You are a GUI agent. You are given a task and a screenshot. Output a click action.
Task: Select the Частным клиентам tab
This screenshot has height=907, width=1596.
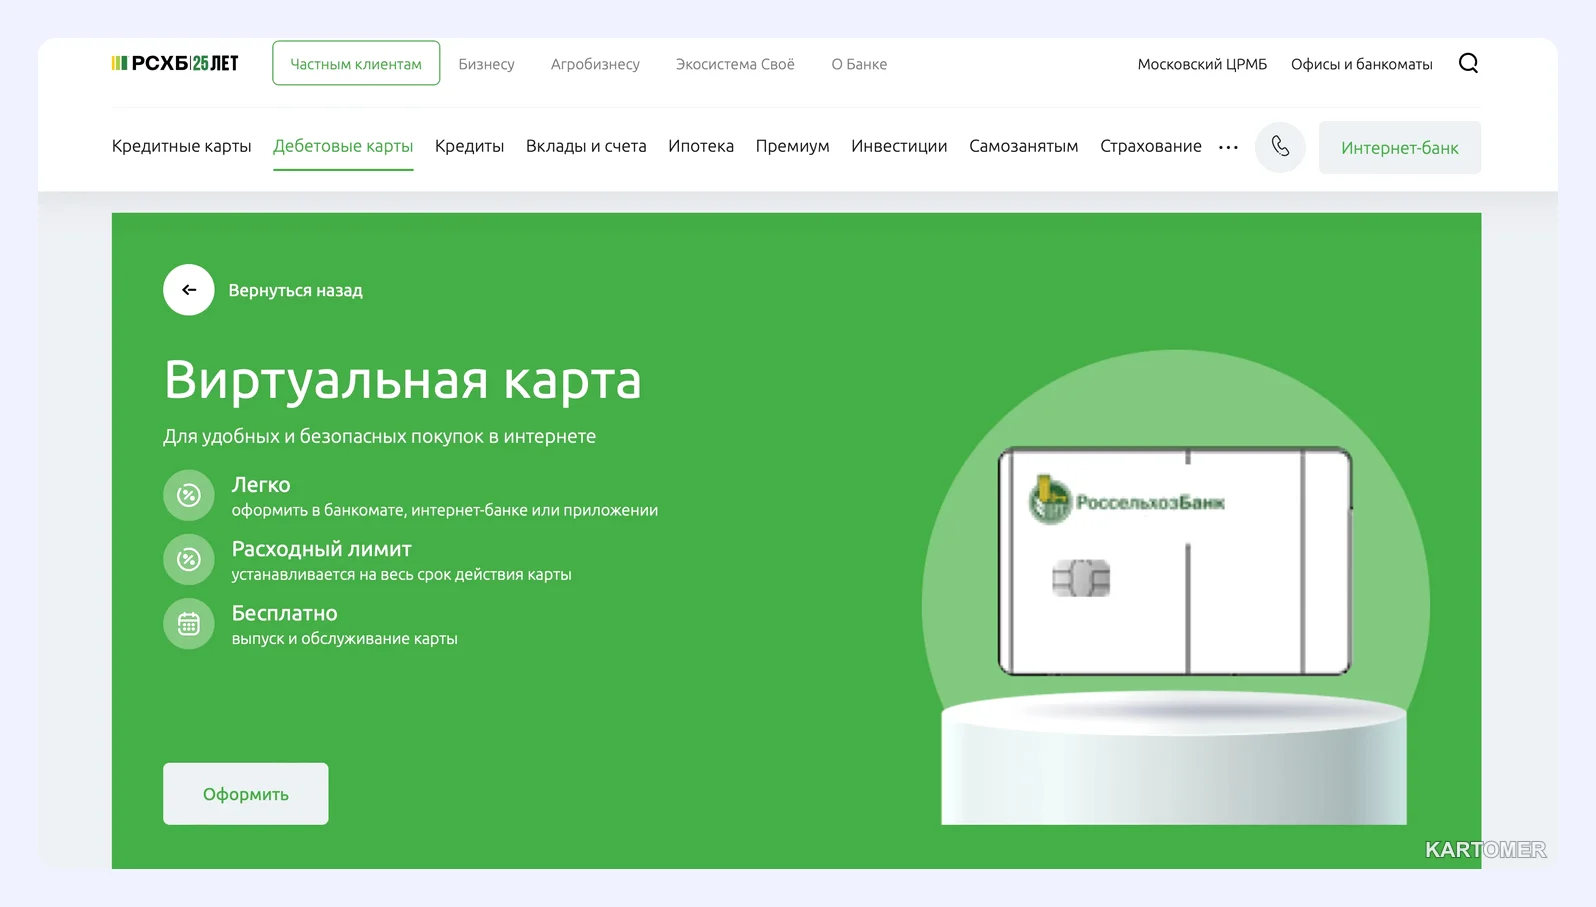[x=356, y=63]
